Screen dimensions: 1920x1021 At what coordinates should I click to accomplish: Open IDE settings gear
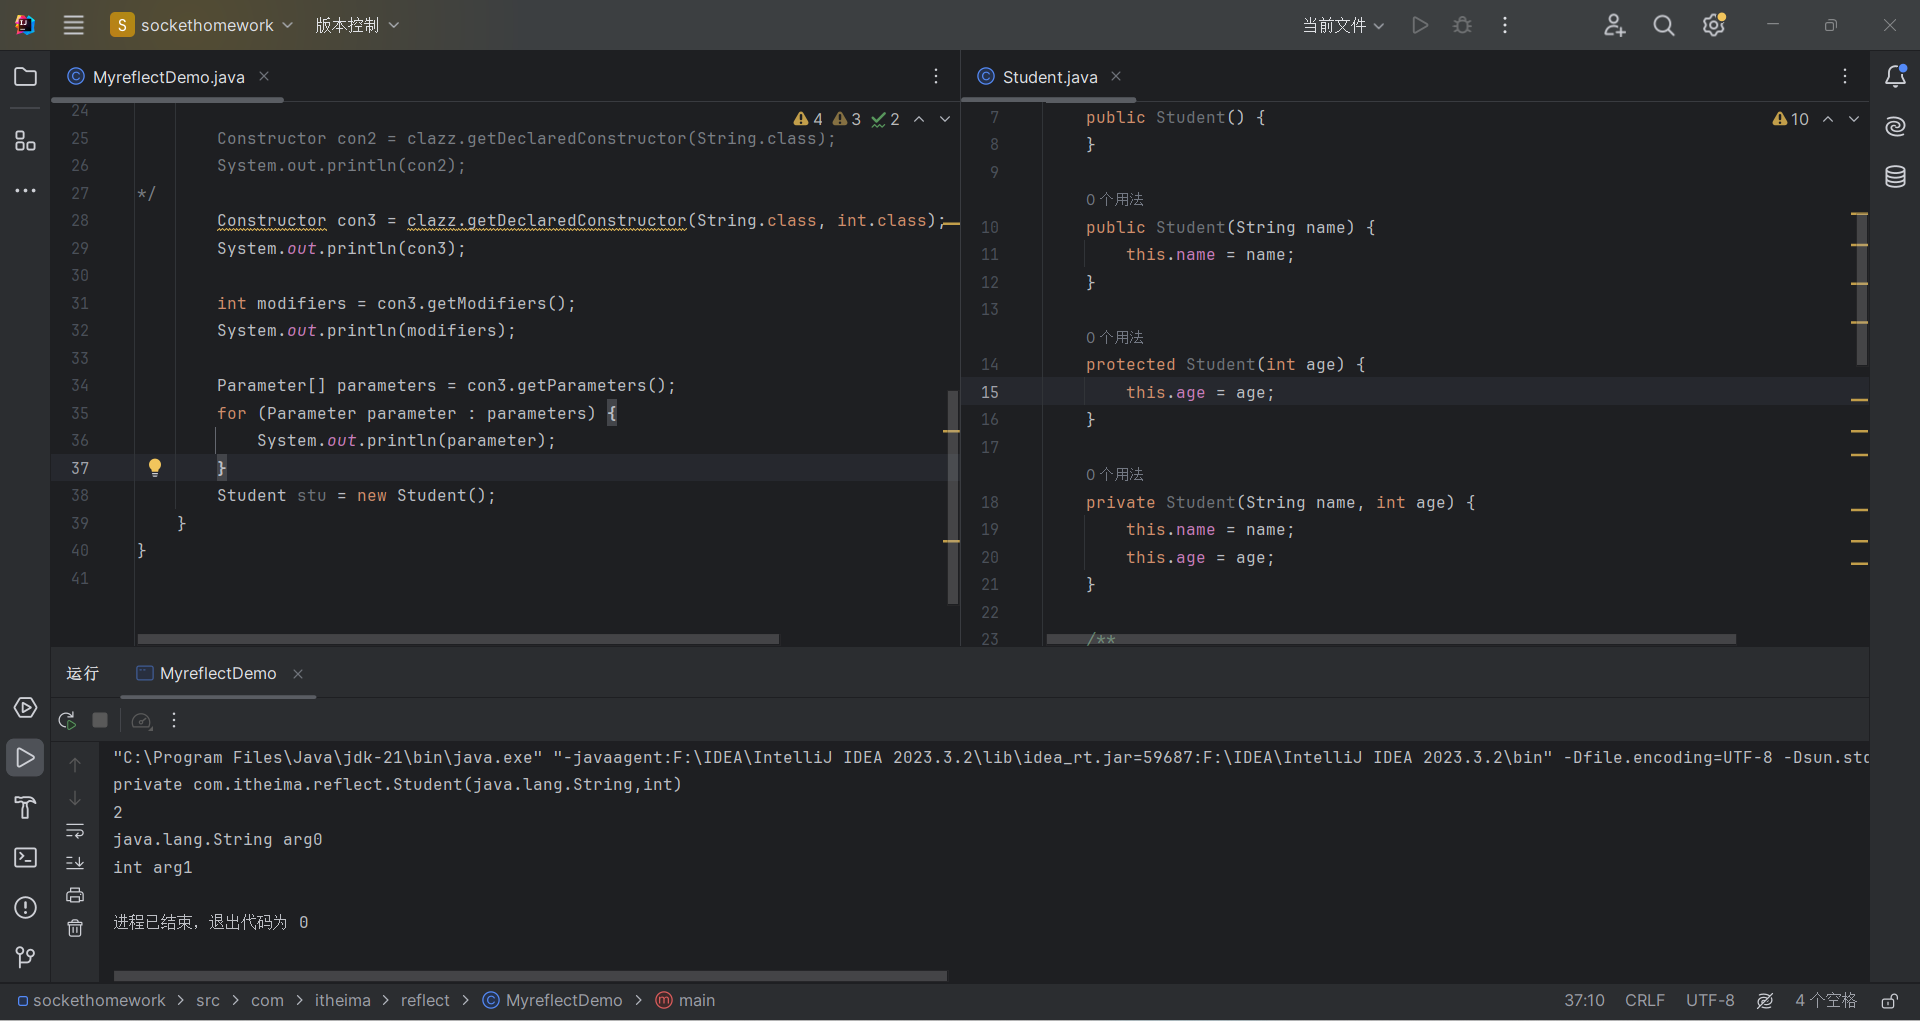pyautogui.click(x=1714, y=25)
